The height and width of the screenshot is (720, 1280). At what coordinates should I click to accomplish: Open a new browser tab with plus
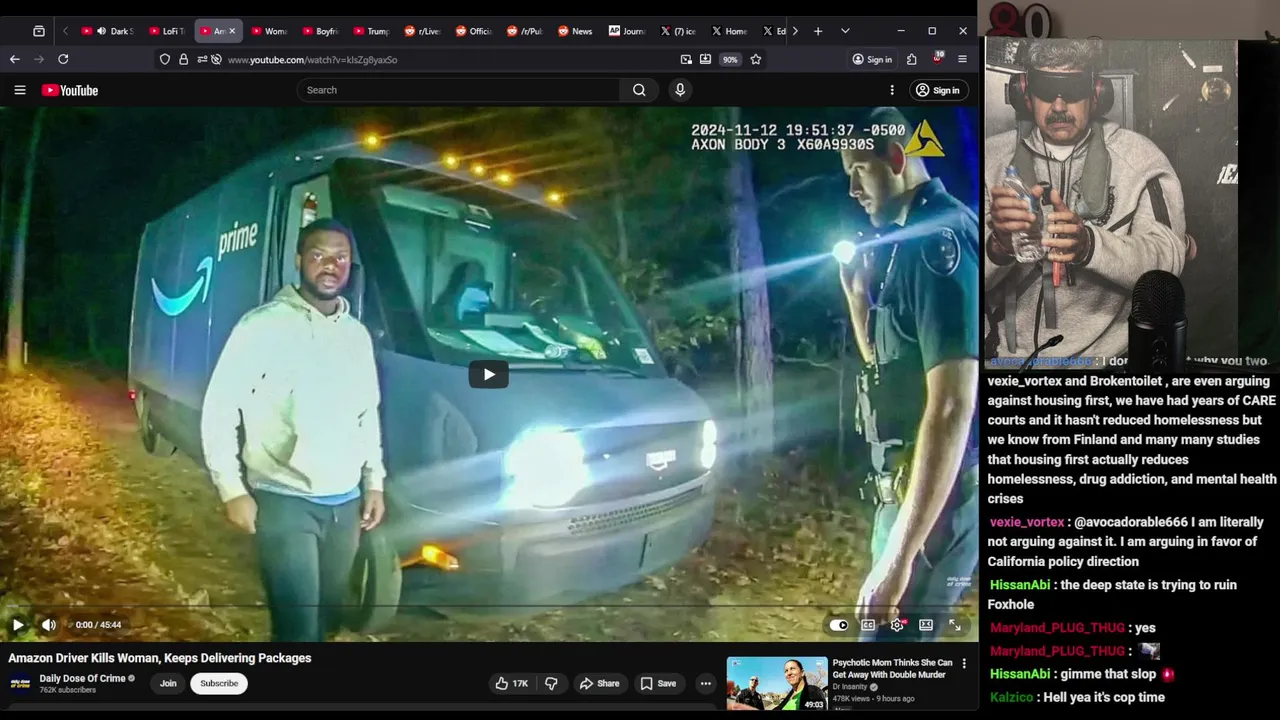[818, 31]
